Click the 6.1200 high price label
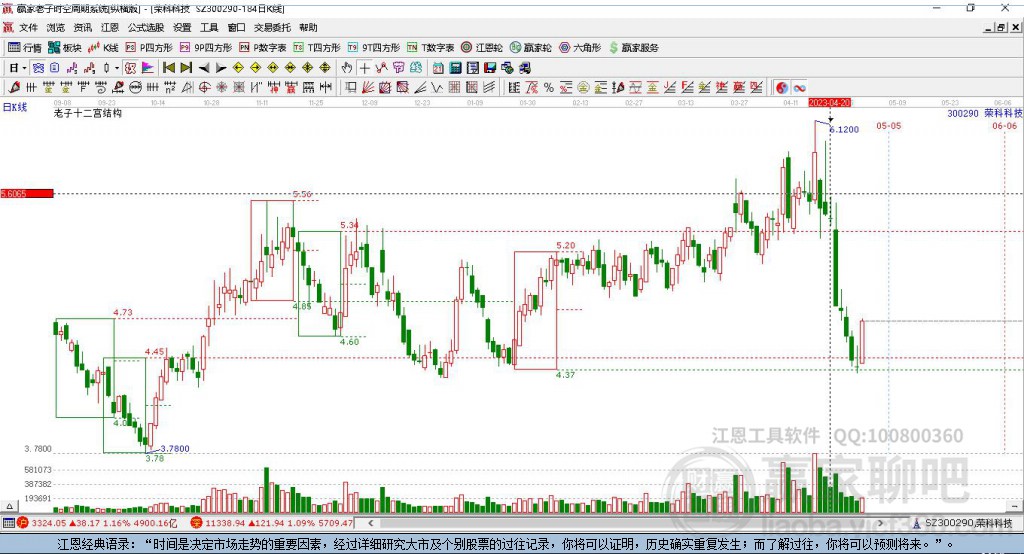 click(844, 129)
